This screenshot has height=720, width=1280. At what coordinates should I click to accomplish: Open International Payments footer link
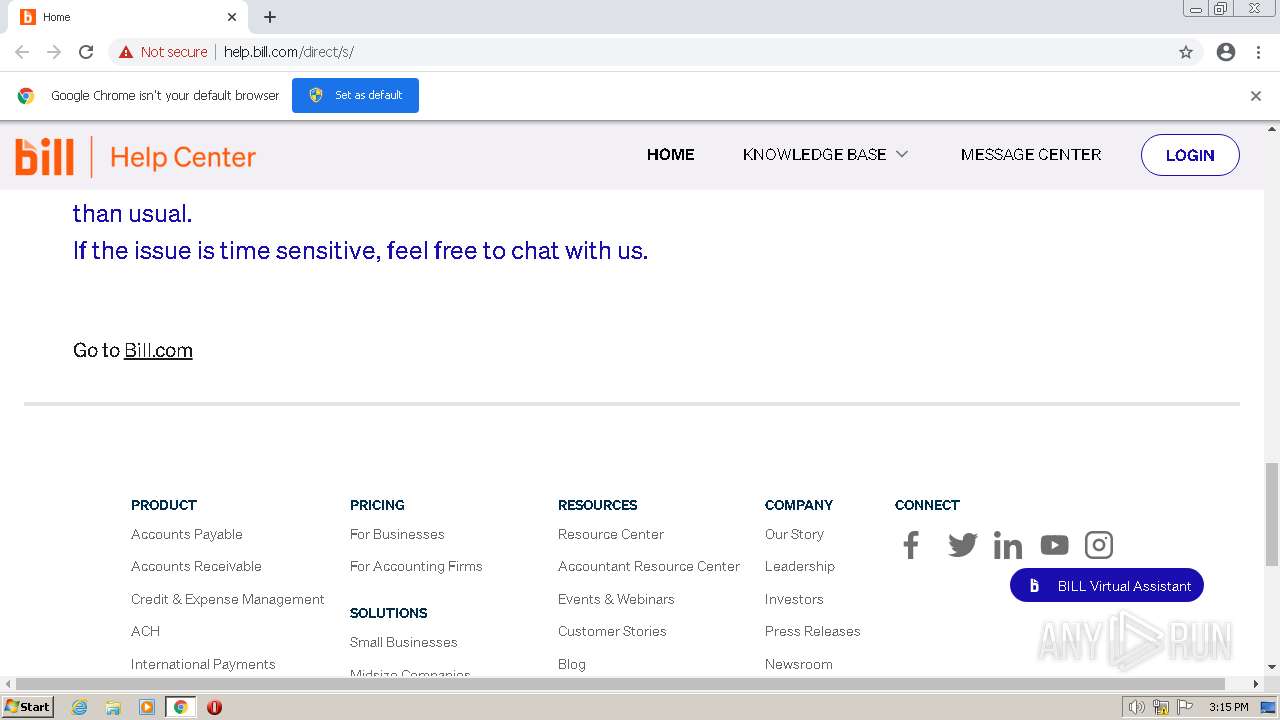(x=203, y=664)
